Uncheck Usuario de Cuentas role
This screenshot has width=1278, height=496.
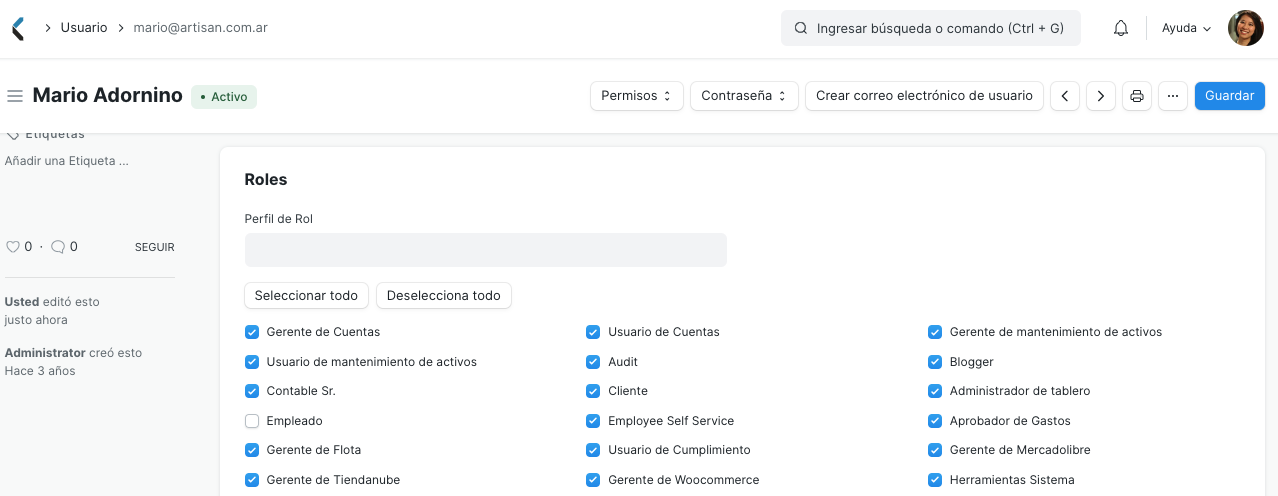pyautogui.click(x=593, y=332)
